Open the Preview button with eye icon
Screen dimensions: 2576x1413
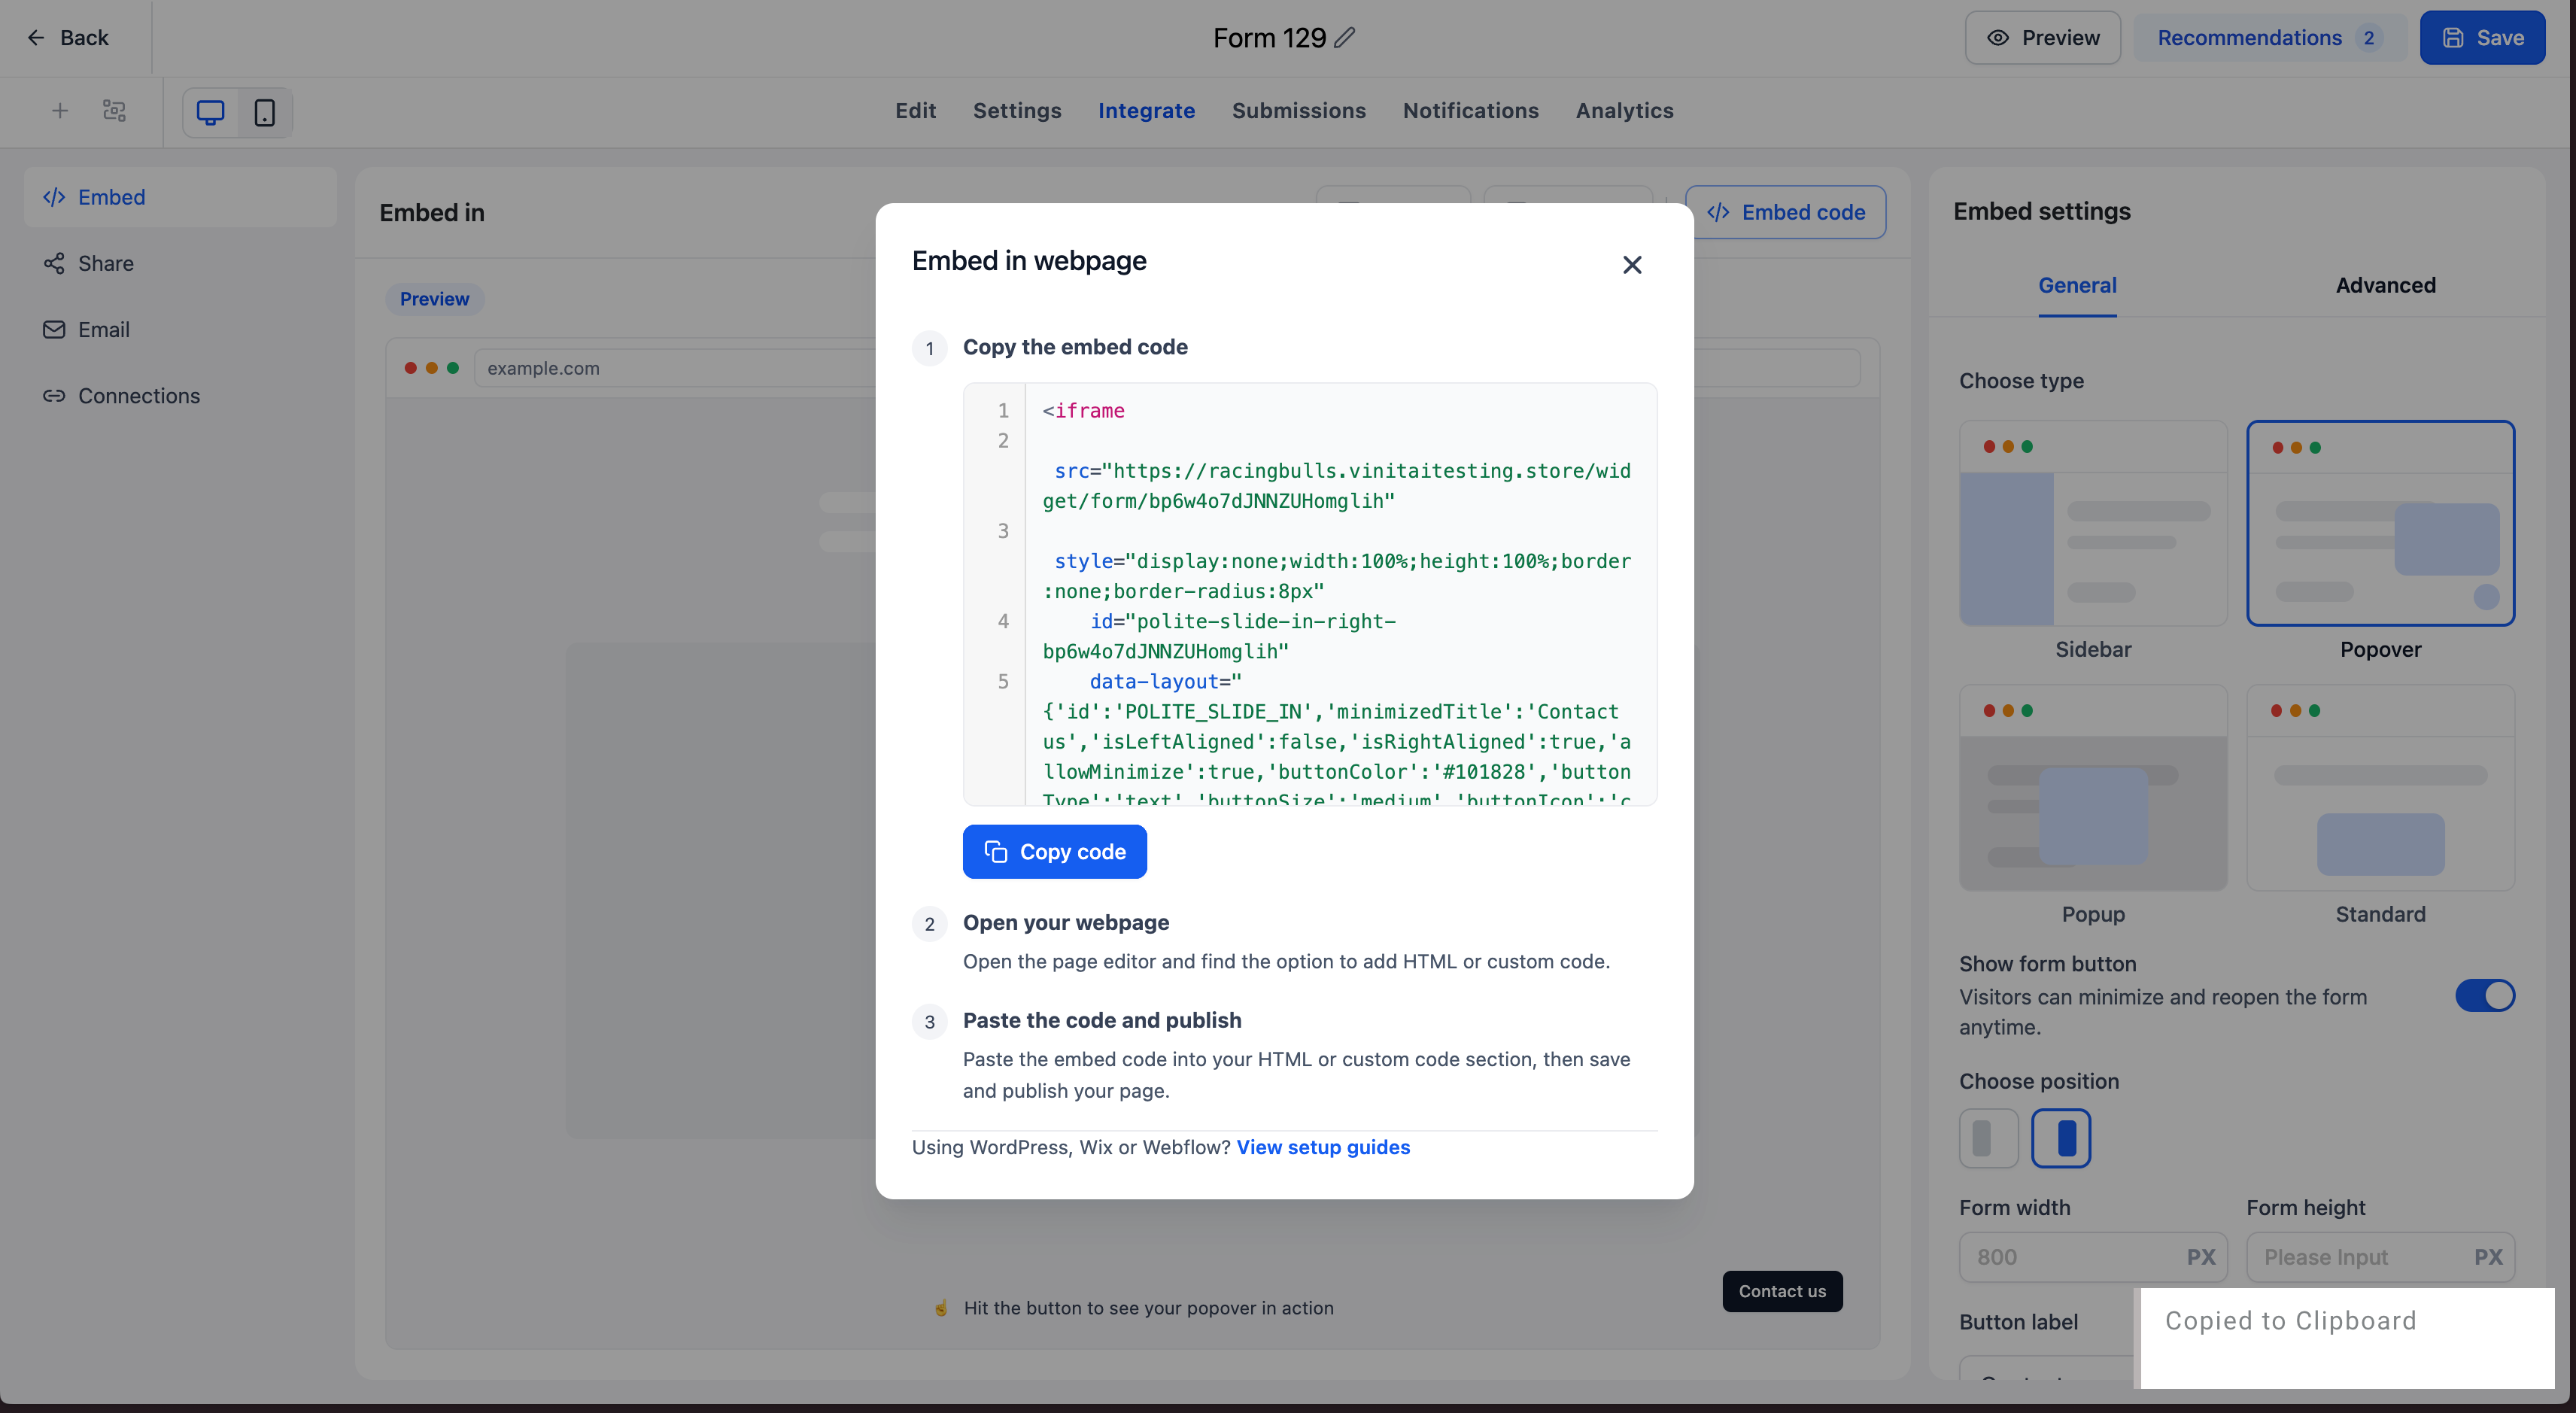point(2042,38)
